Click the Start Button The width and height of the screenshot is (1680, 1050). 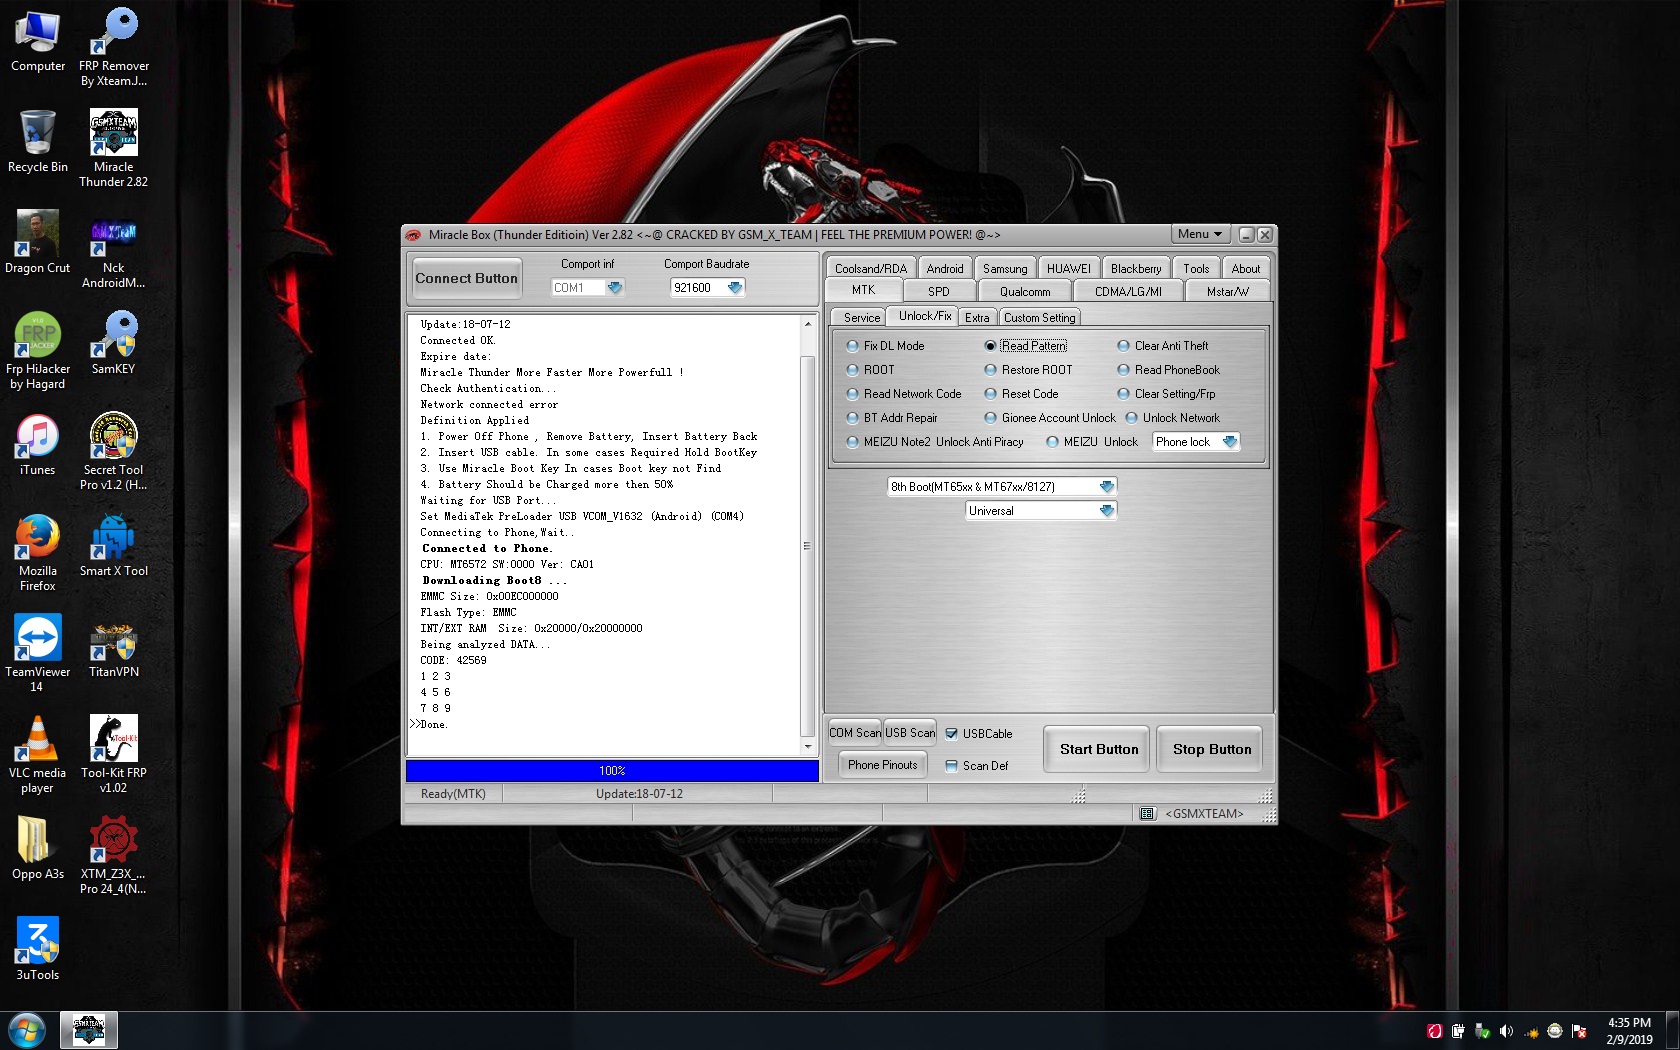(x=1099, y=749)
